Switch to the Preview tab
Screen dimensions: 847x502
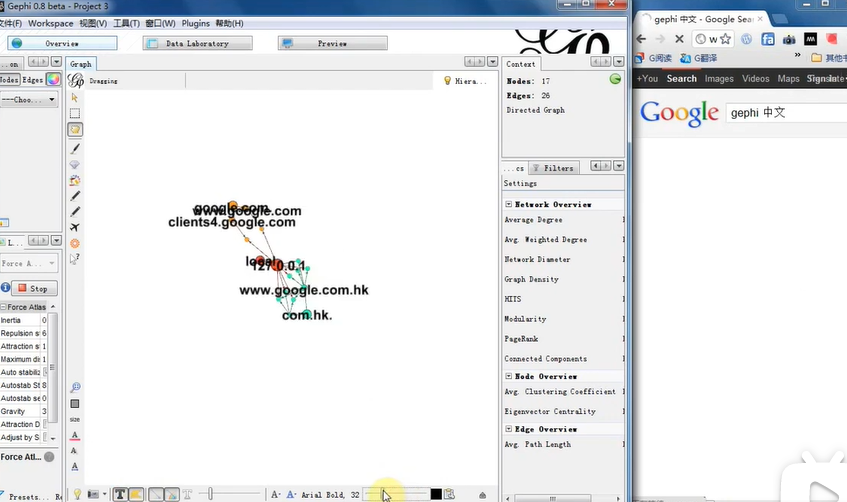332,43
